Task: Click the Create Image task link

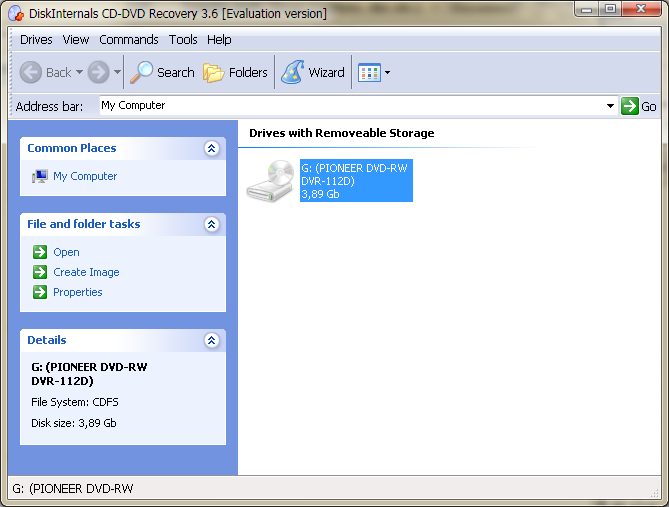Action: (86, 272)
